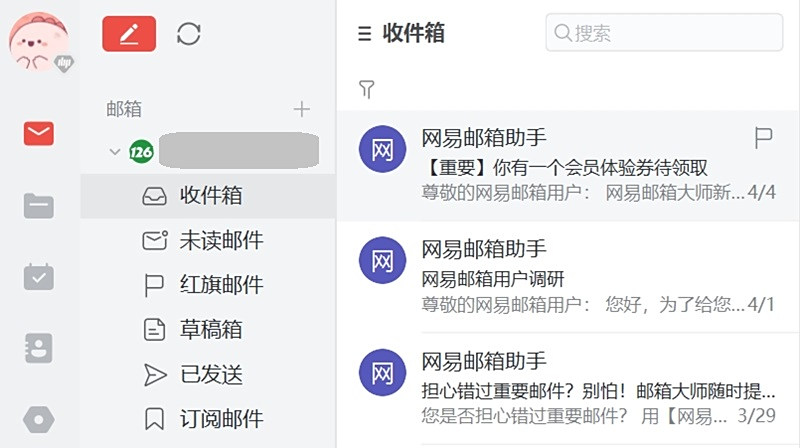This screenshot has width=800, height=448.
Task: Click the VIP diamond badge on avatar
Action: tap(64, 63)
